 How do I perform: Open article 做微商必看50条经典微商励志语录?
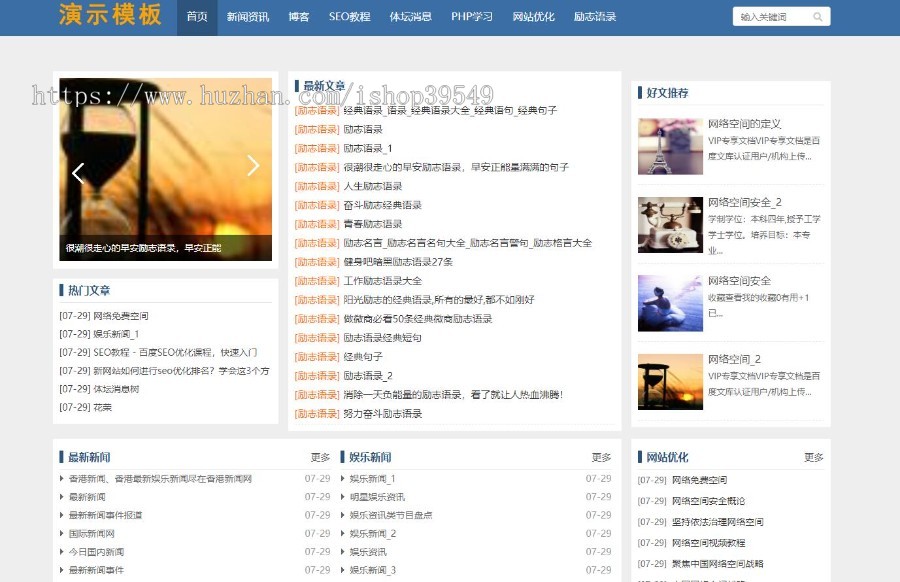pyautogui.click(x=417, y=319)
